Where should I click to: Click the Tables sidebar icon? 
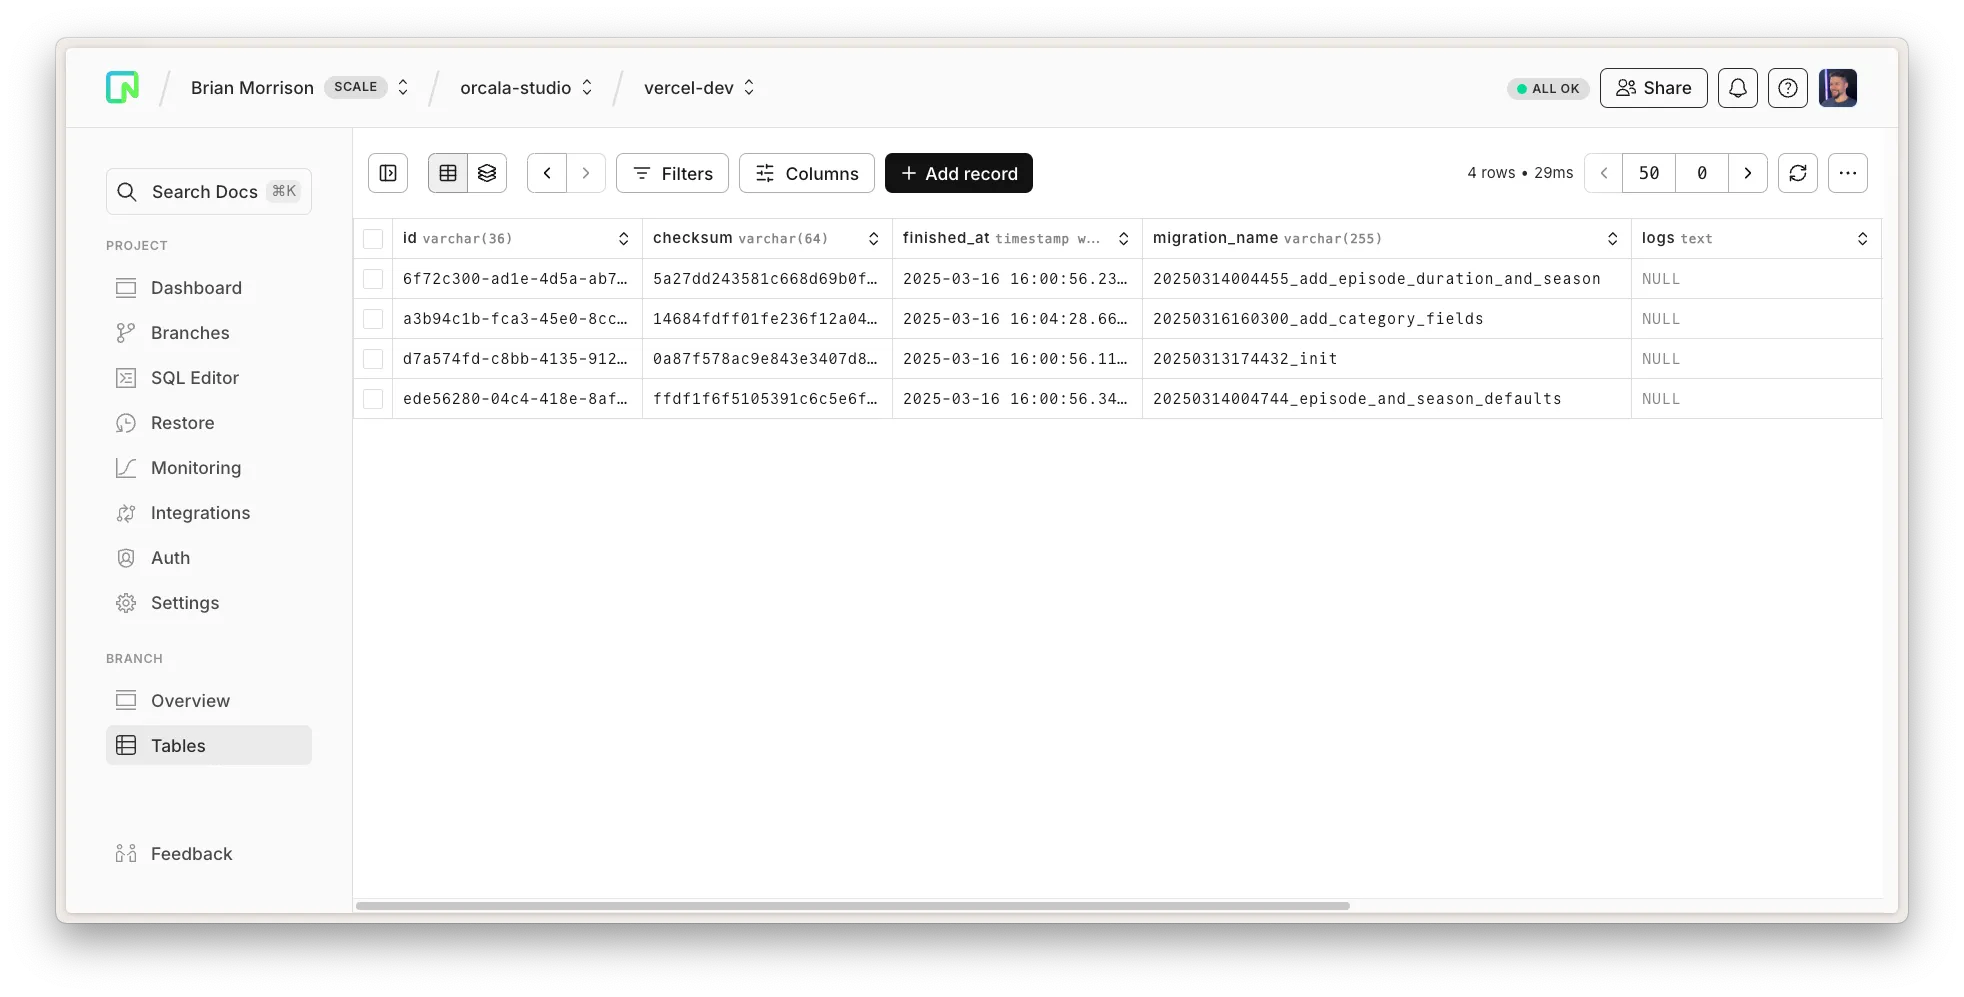tap(126, 745)
